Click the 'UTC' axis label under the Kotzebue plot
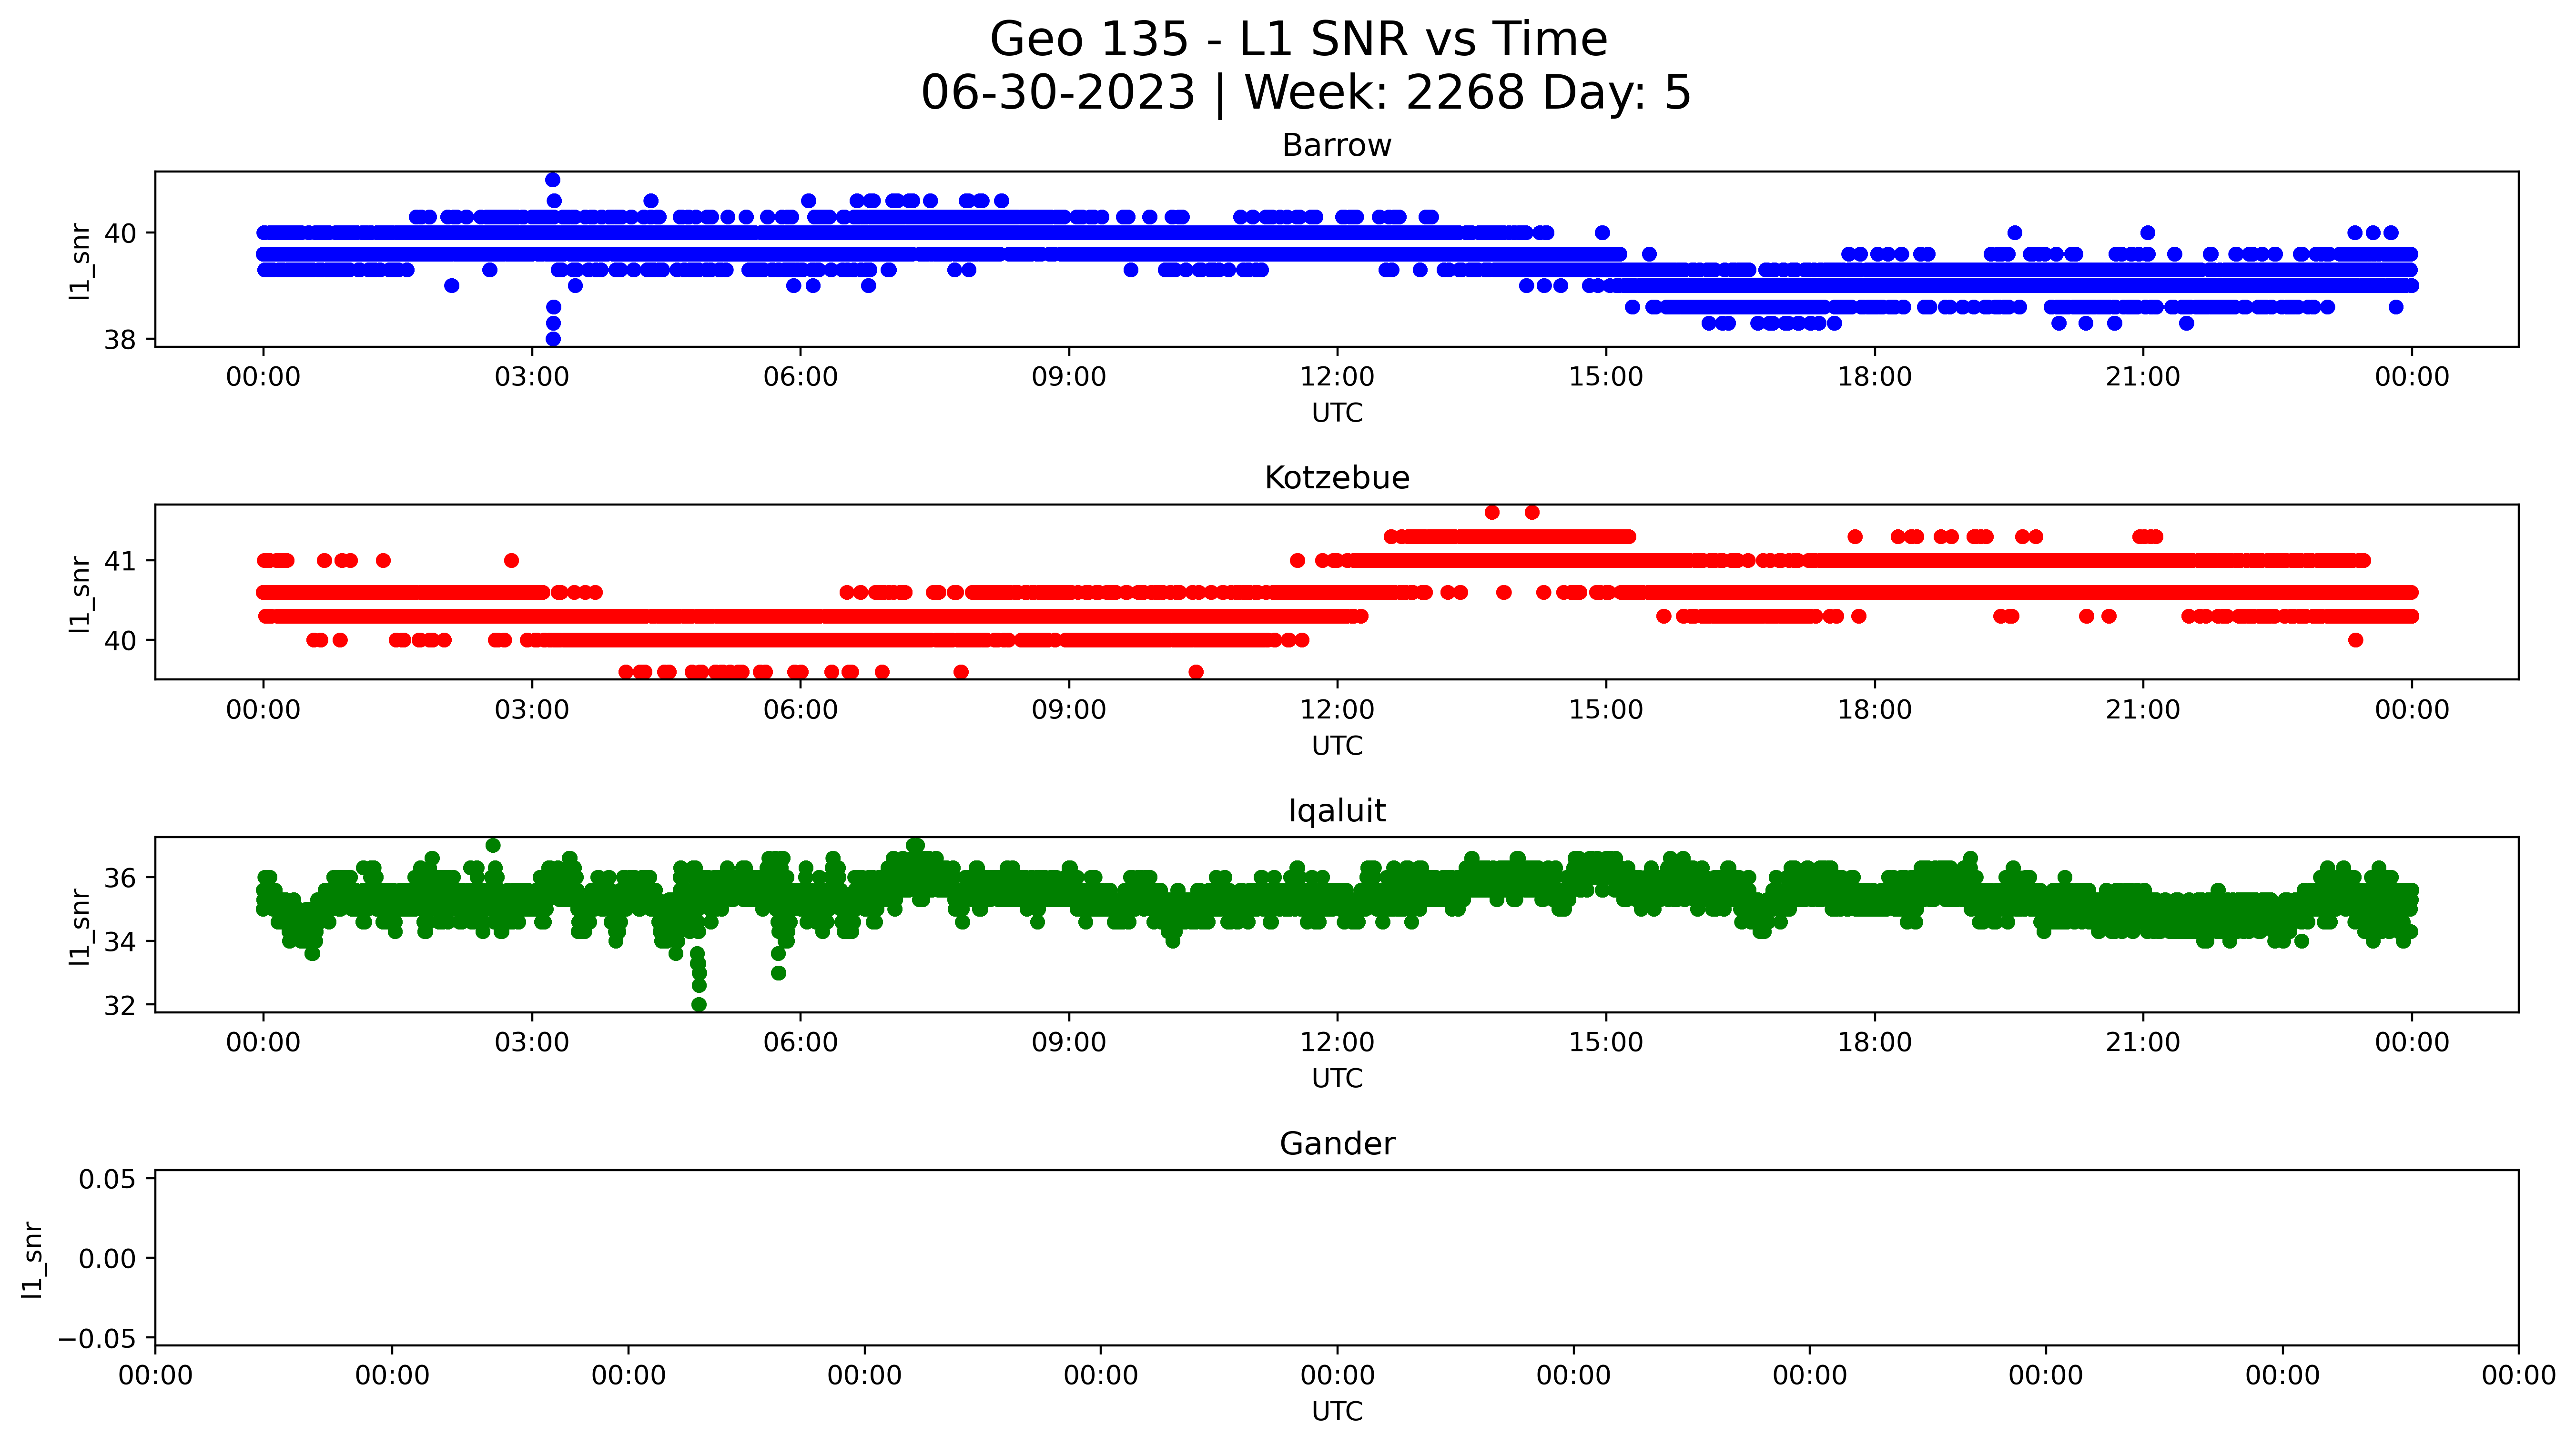2576x1445 pixels. [x=1337, y=746]
